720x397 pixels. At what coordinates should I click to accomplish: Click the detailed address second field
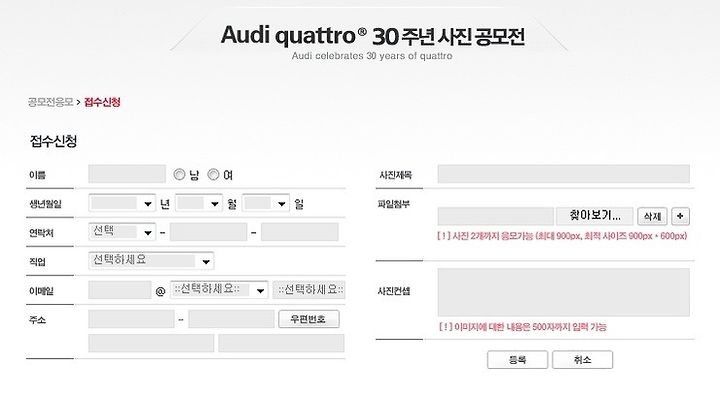pos(281,343)
